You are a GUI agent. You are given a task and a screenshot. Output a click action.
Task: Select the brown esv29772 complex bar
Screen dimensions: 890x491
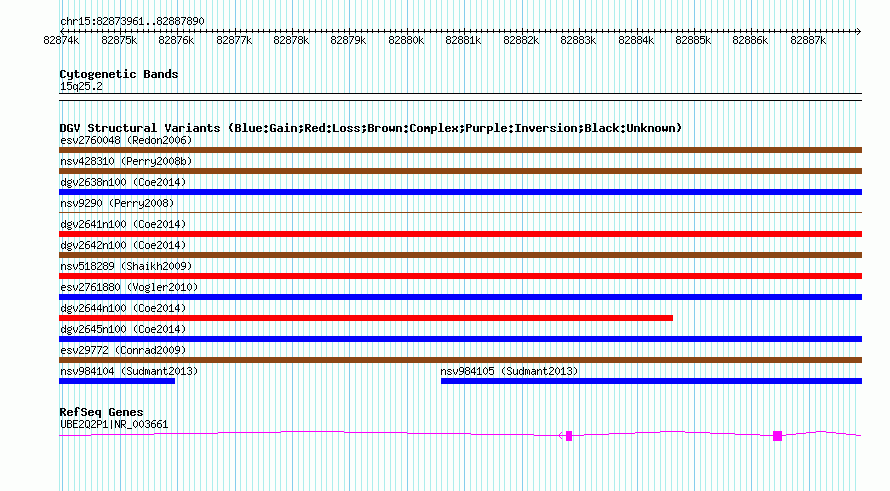click(460, 360)
